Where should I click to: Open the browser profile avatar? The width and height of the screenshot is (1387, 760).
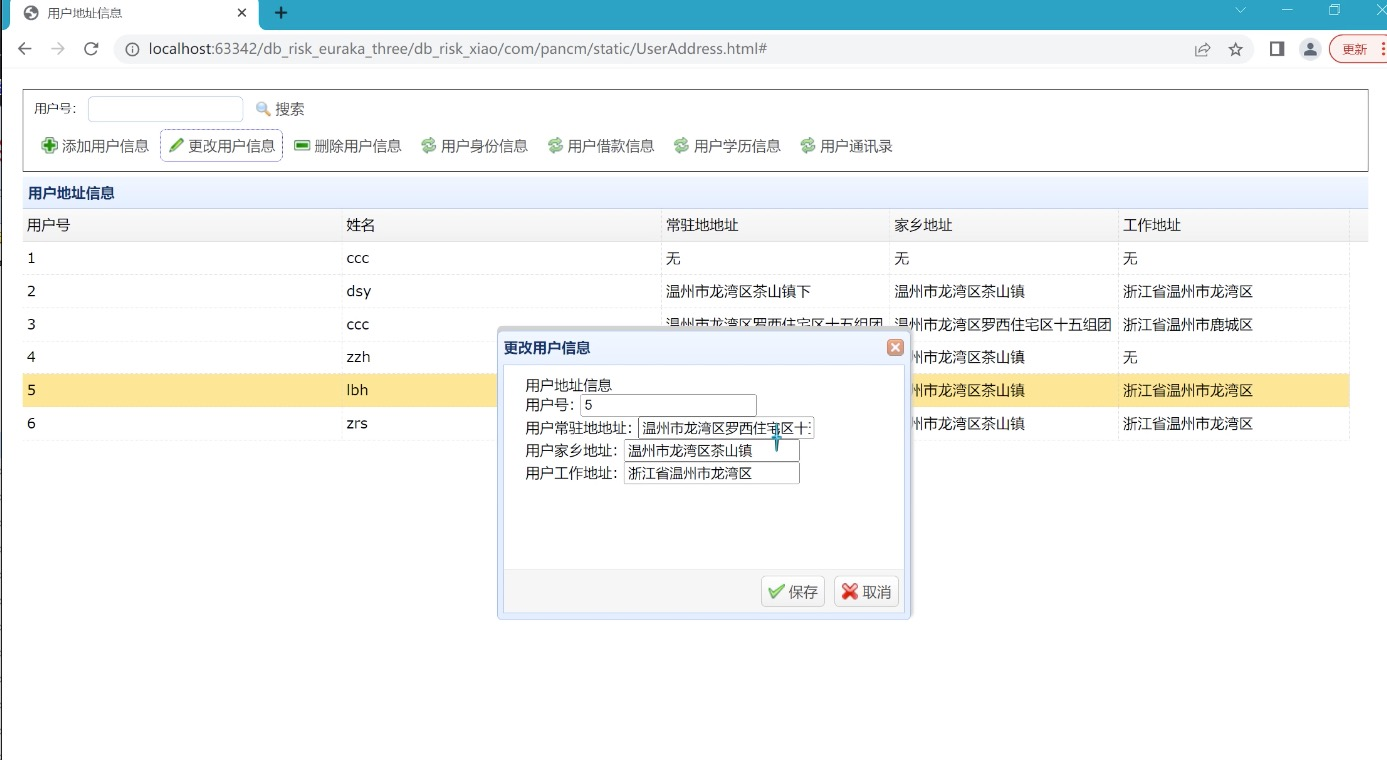click(x=1310, y=49)
